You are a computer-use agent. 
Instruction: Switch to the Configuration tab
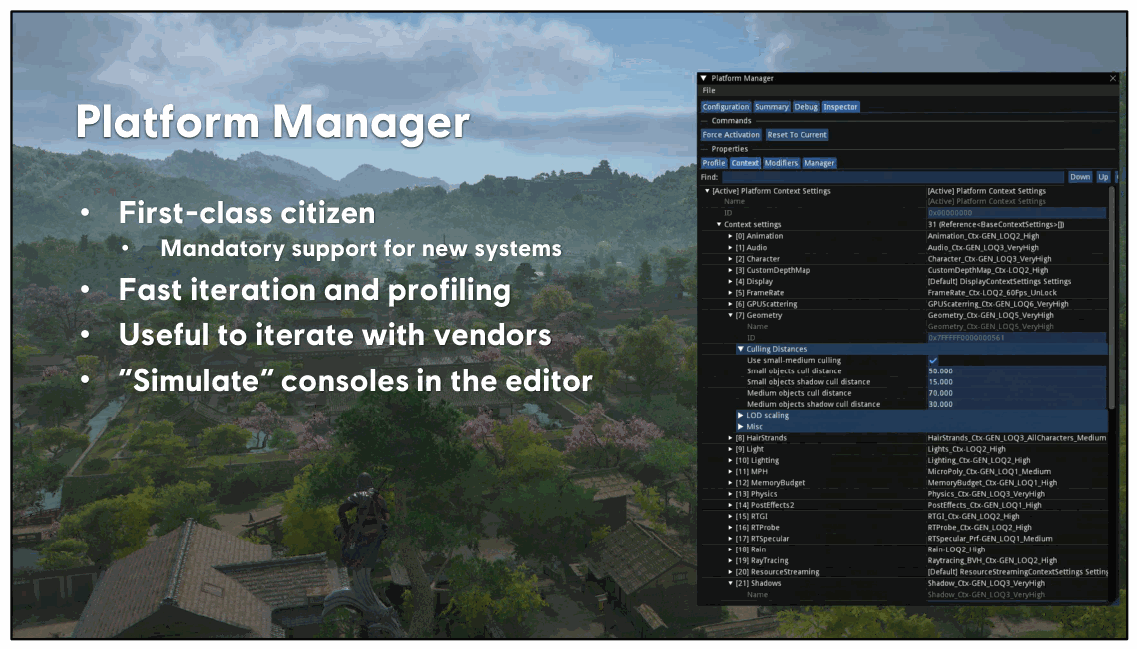click(726, 107)
